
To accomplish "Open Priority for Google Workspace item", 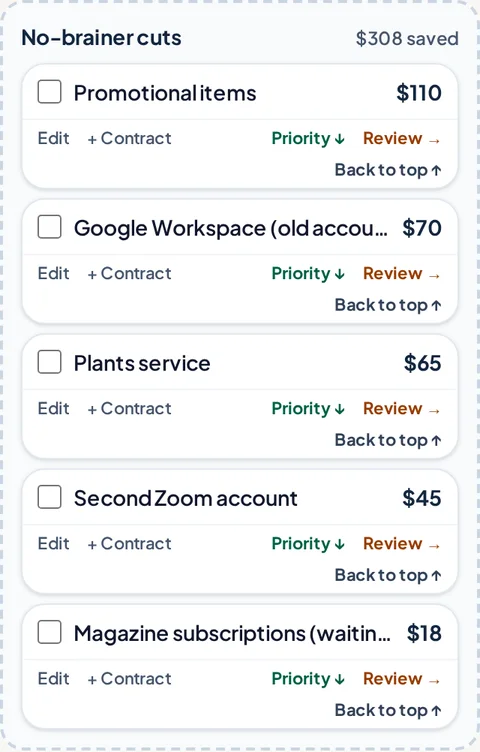I will [308, 274].
